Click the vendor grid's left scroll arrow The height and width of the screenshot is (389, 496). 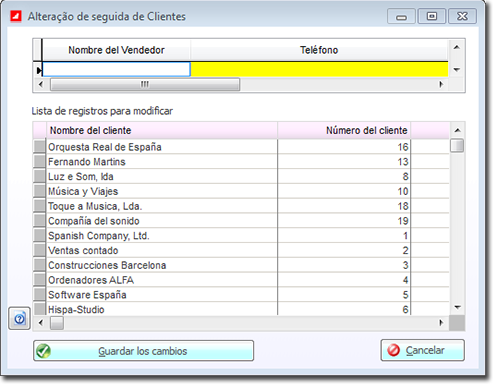pos(41,84)
